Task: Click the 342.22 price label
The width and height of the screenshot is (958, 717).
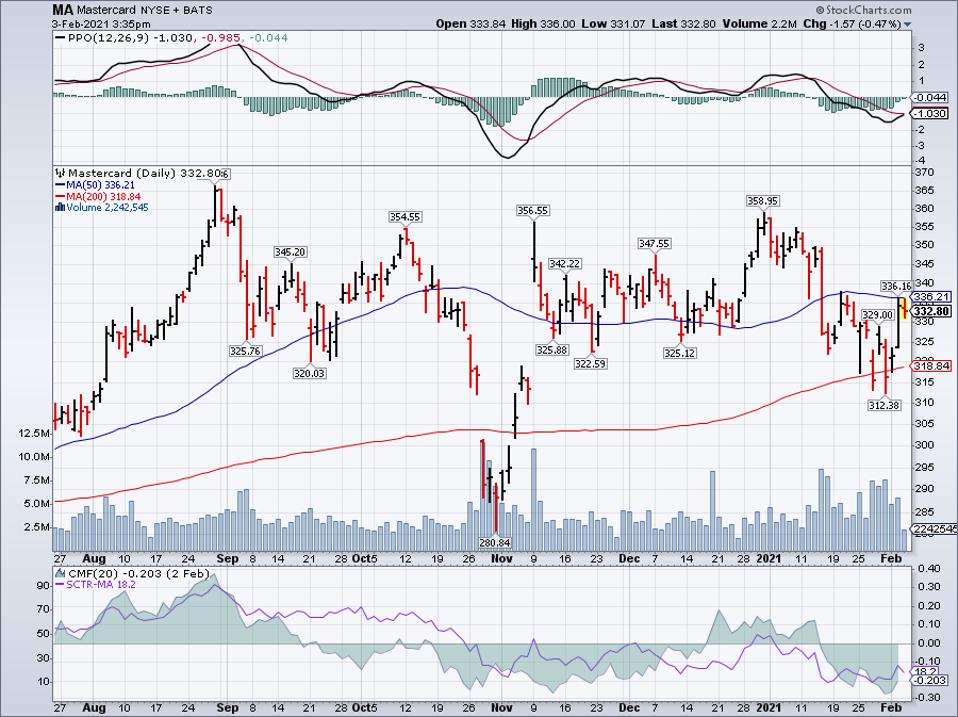Action: (x=565, y=264)
